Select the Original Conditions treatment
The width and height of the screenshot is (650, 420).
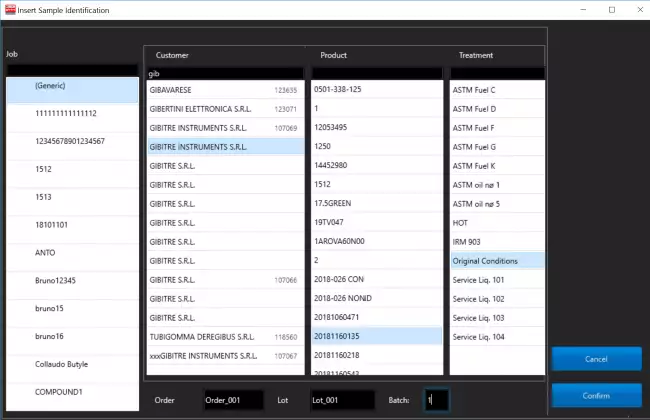coord(497,261)
